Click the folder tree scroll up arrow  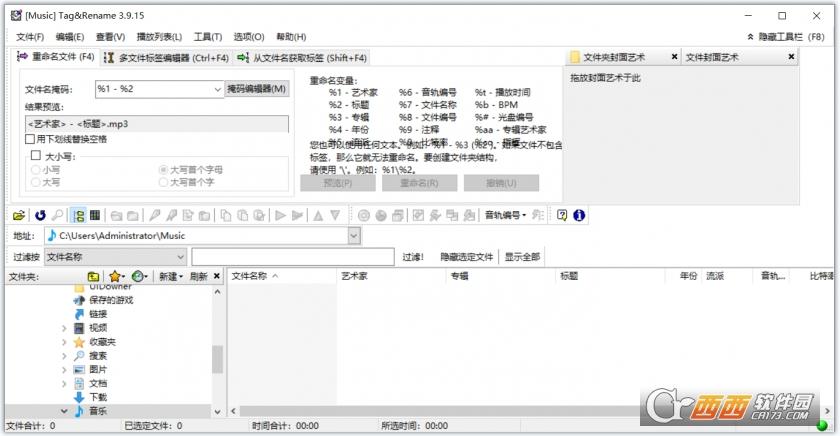coord(217,292)
